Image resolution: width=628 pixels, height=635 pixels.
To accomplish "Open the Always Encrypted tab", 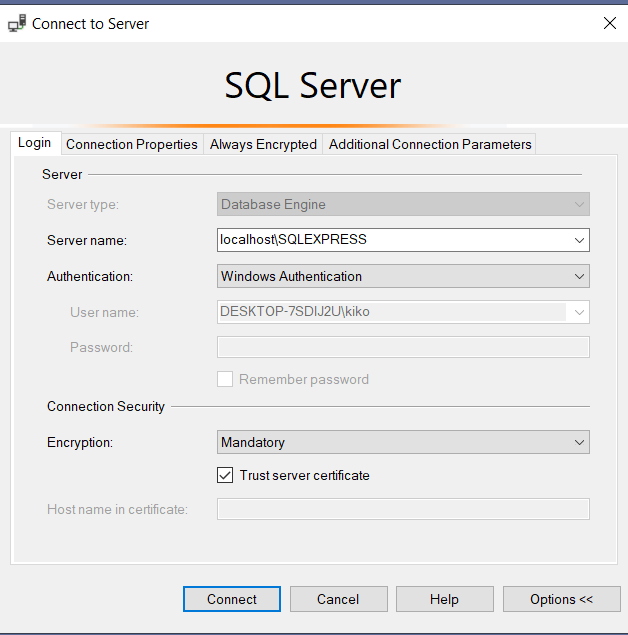I will (263, 144).
